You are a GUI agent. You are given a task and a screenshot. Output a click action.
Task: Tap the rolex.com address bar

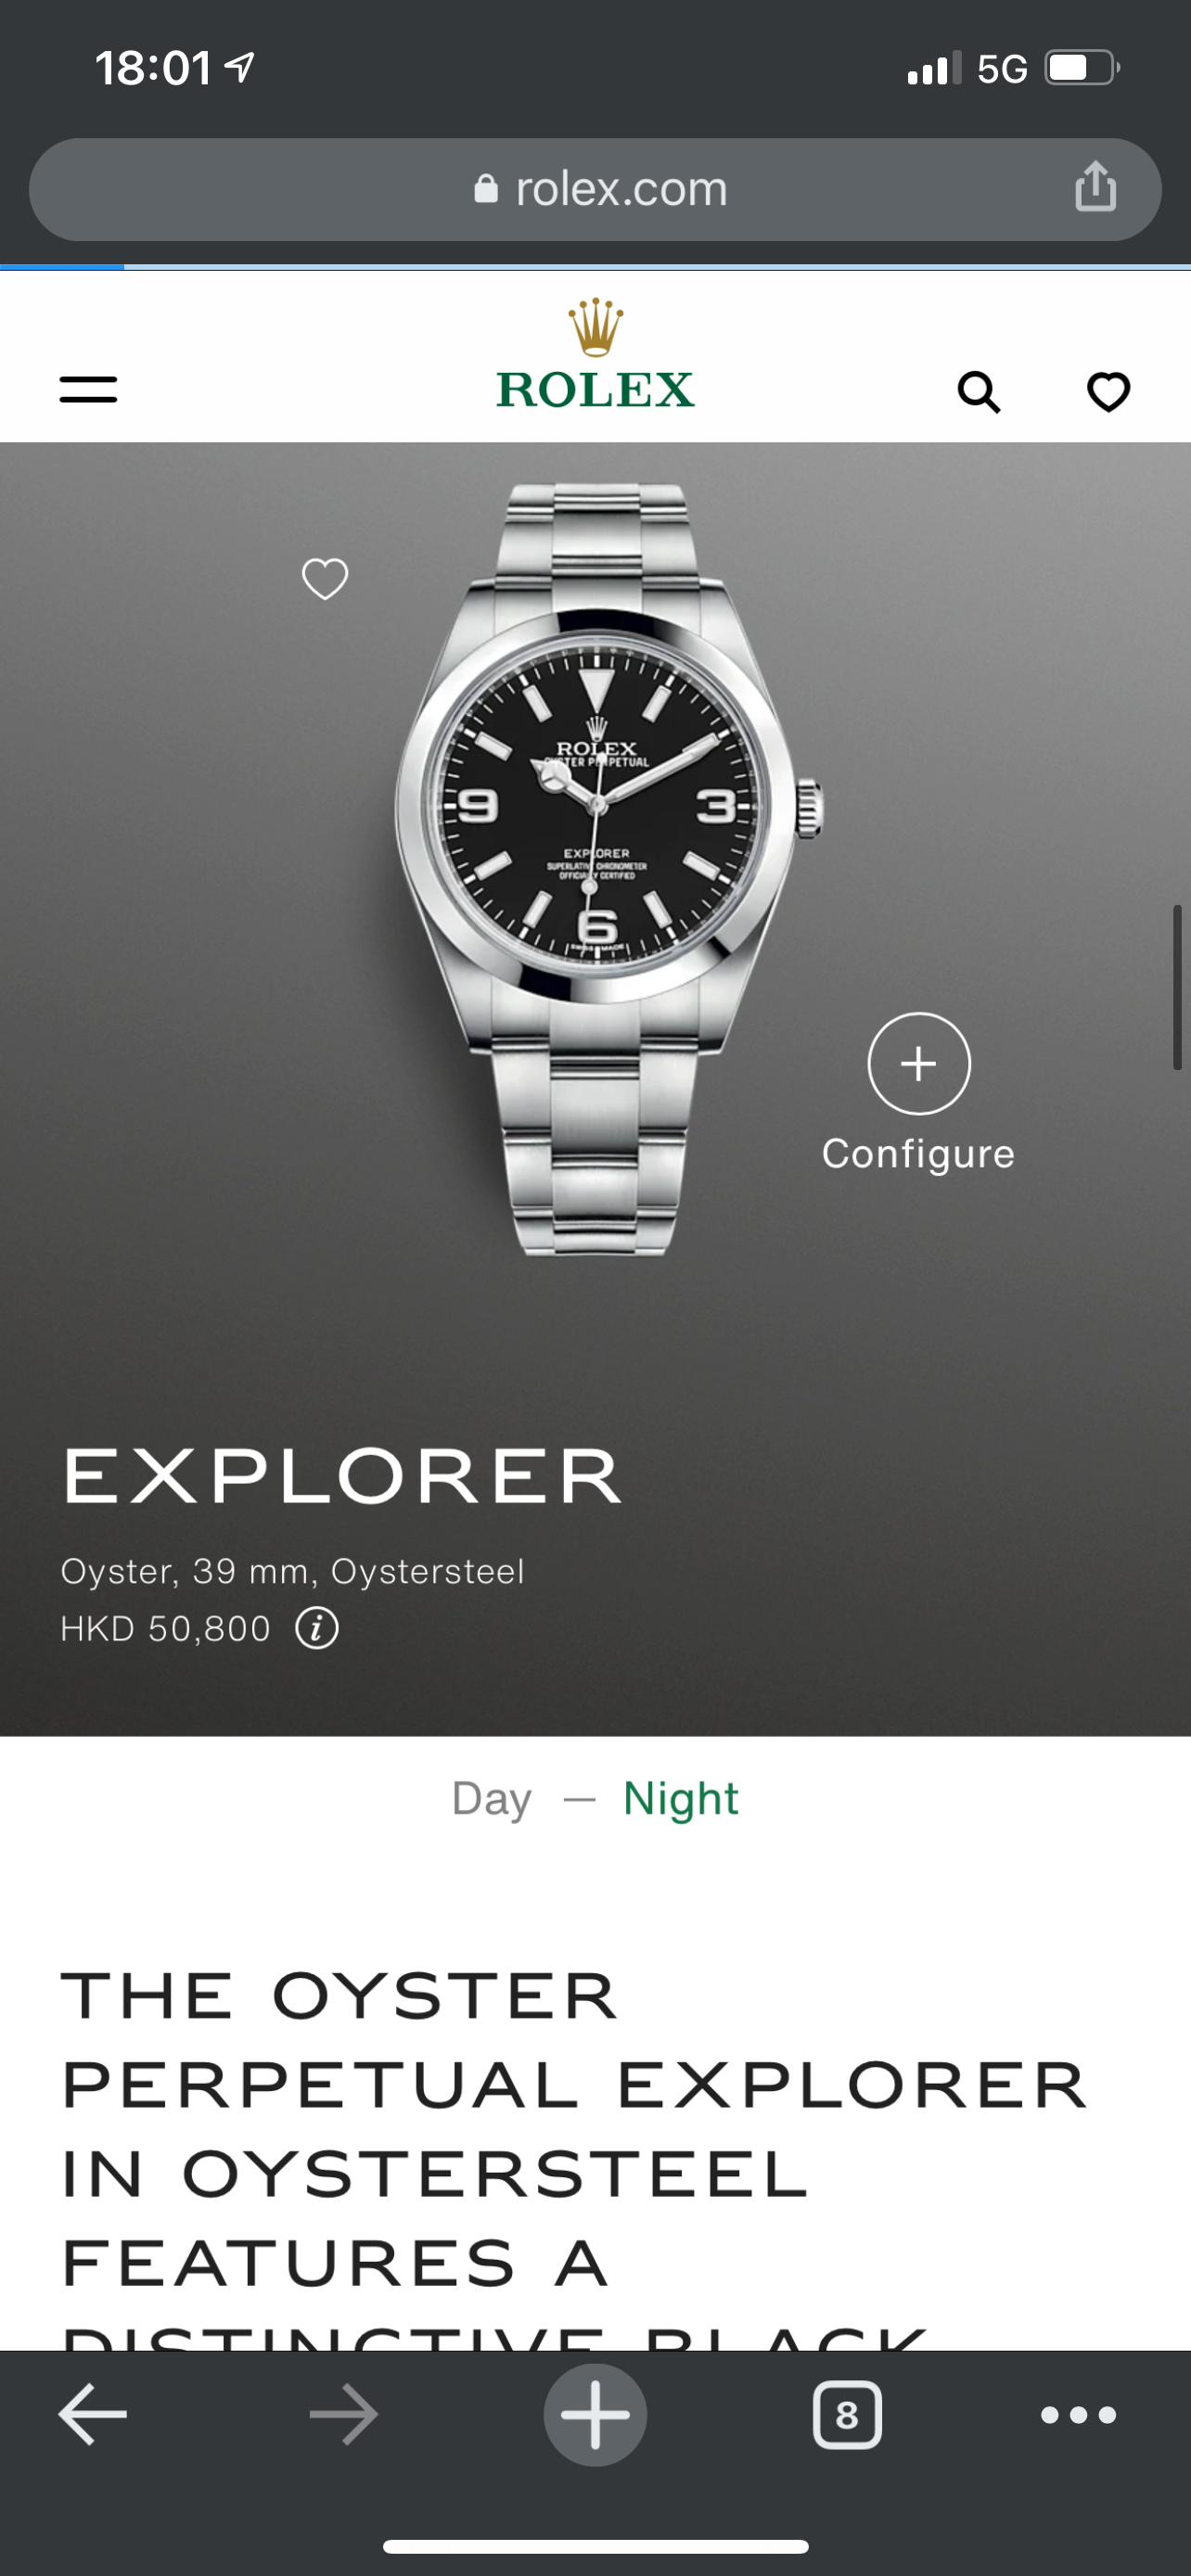595,189
